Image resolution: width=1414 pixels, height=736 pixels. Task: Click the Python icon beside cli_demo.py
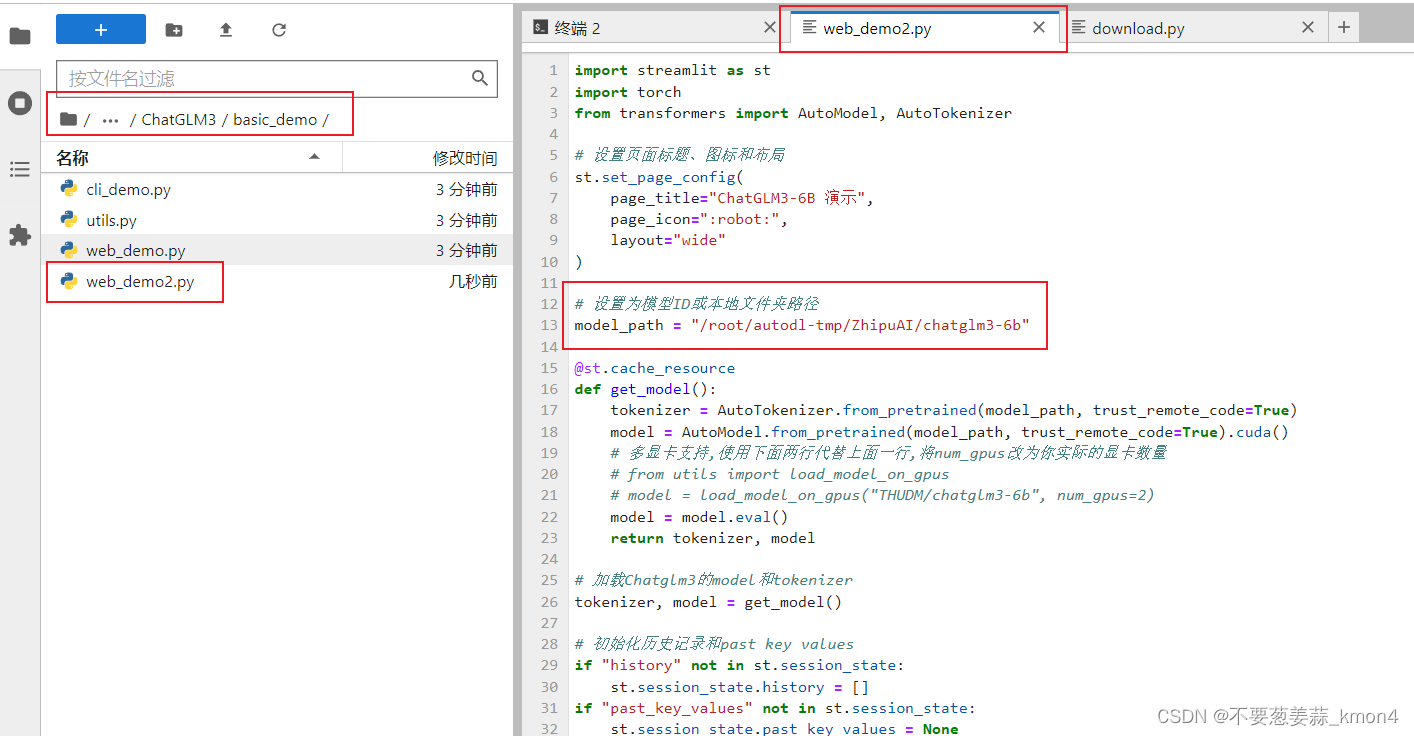[69, 189]
